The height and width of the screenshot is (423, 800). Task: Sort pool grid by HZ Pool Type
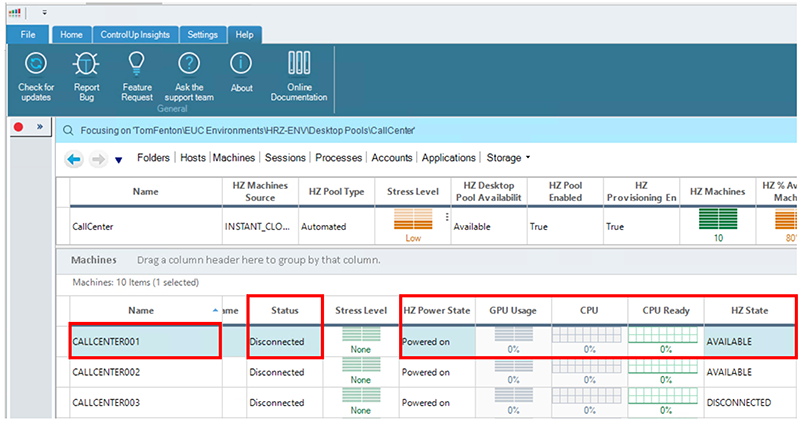click(336, 192)
